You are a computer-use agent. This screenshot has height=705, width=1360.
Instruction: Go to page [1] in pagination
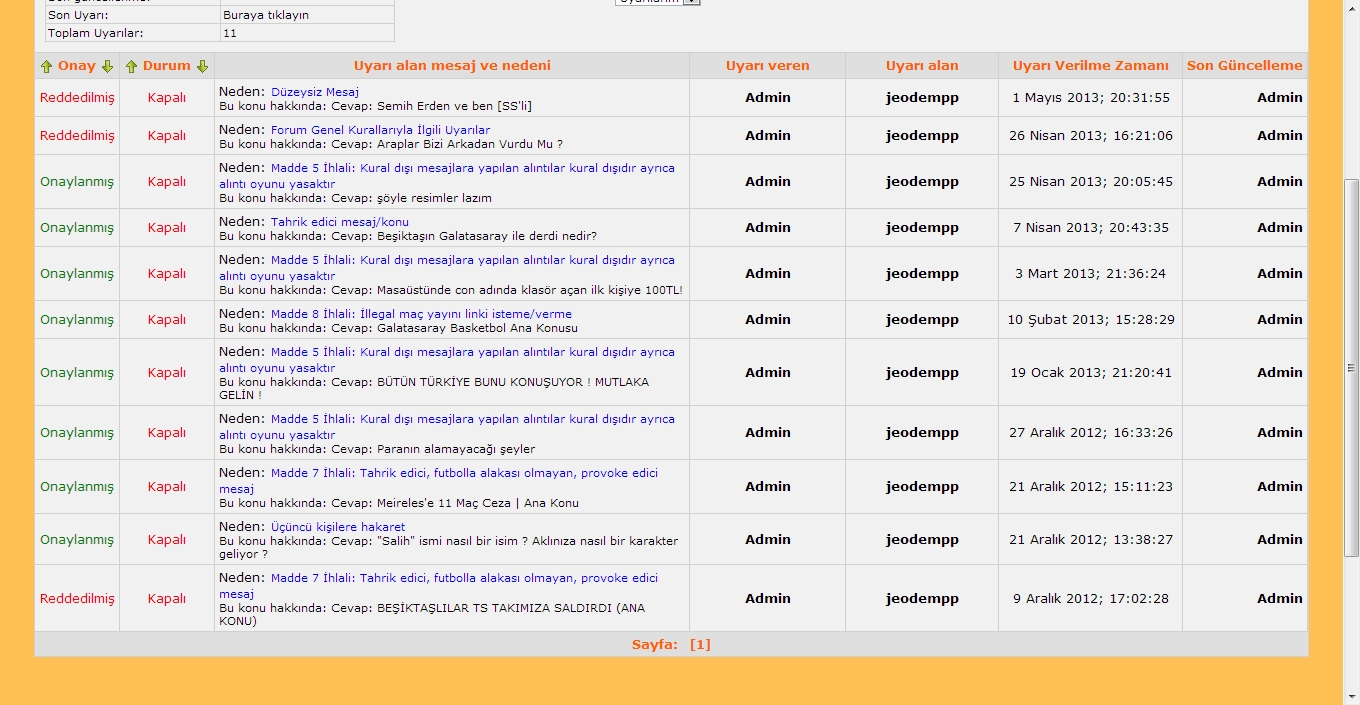[700, 644]
